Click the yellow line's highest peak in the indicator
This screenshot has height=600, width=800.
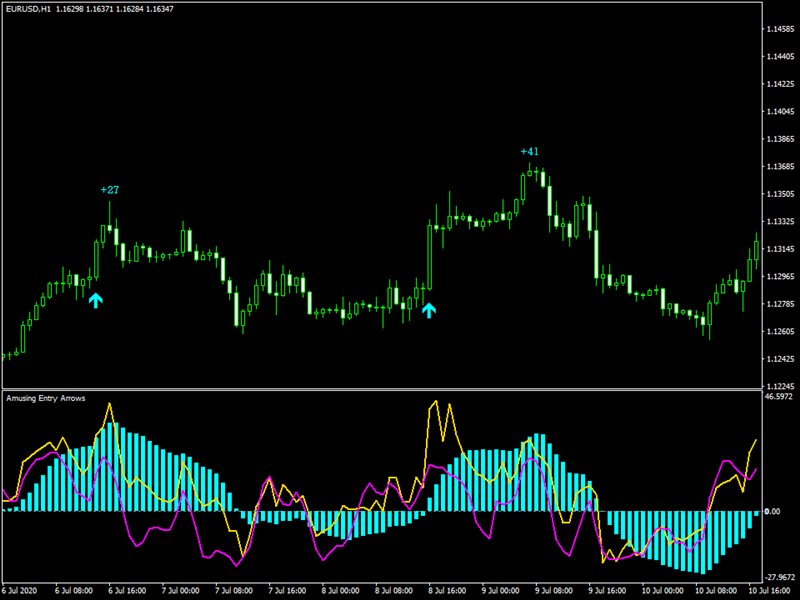pyautogui.click(x=435, y=402)
